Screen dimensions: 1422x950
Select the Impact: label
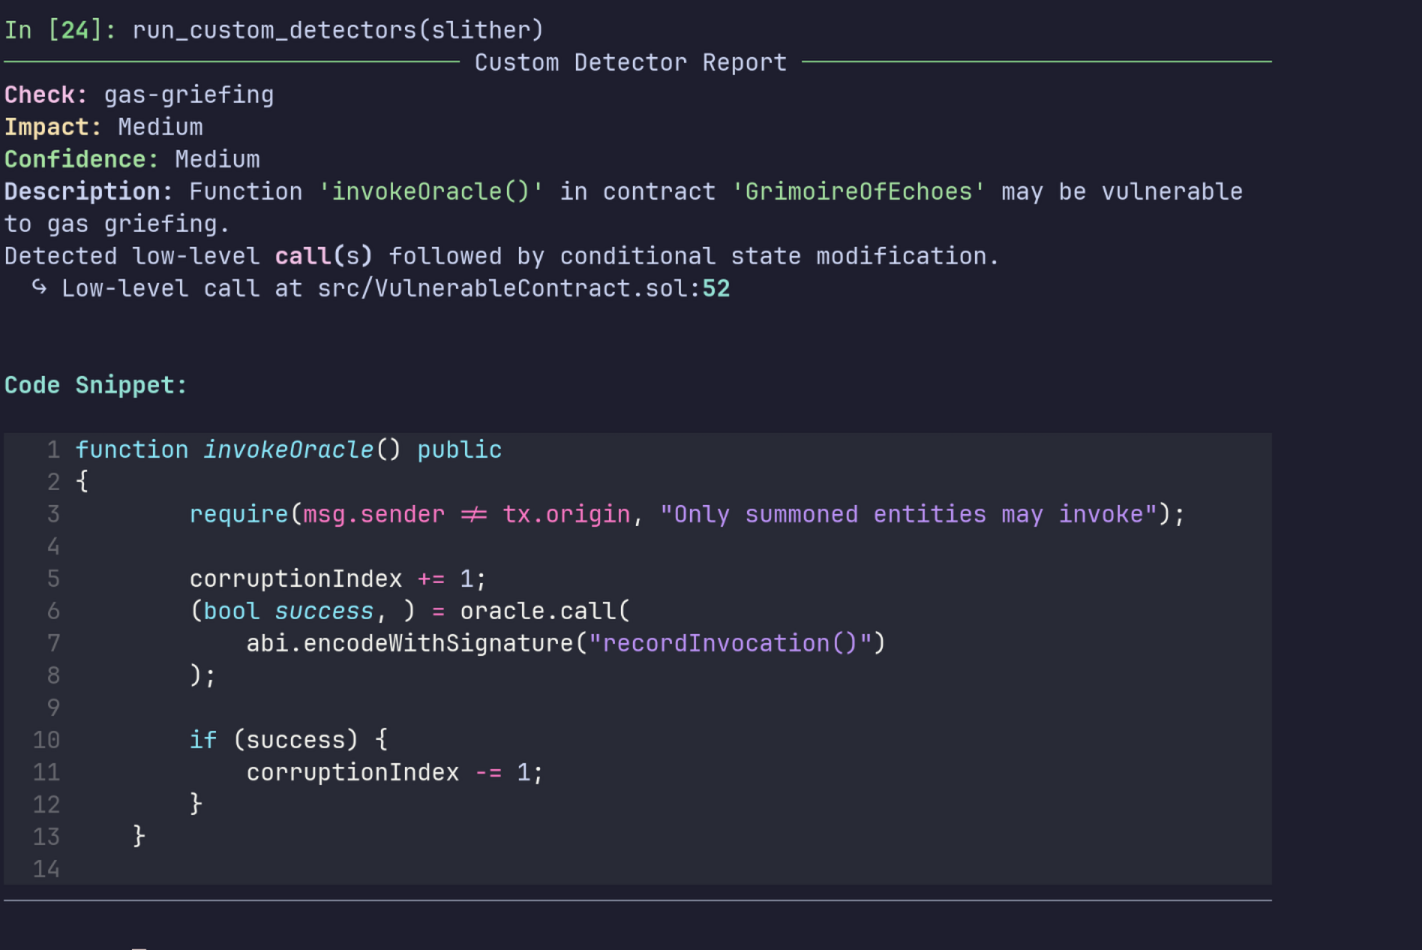[x=52, y=127]
